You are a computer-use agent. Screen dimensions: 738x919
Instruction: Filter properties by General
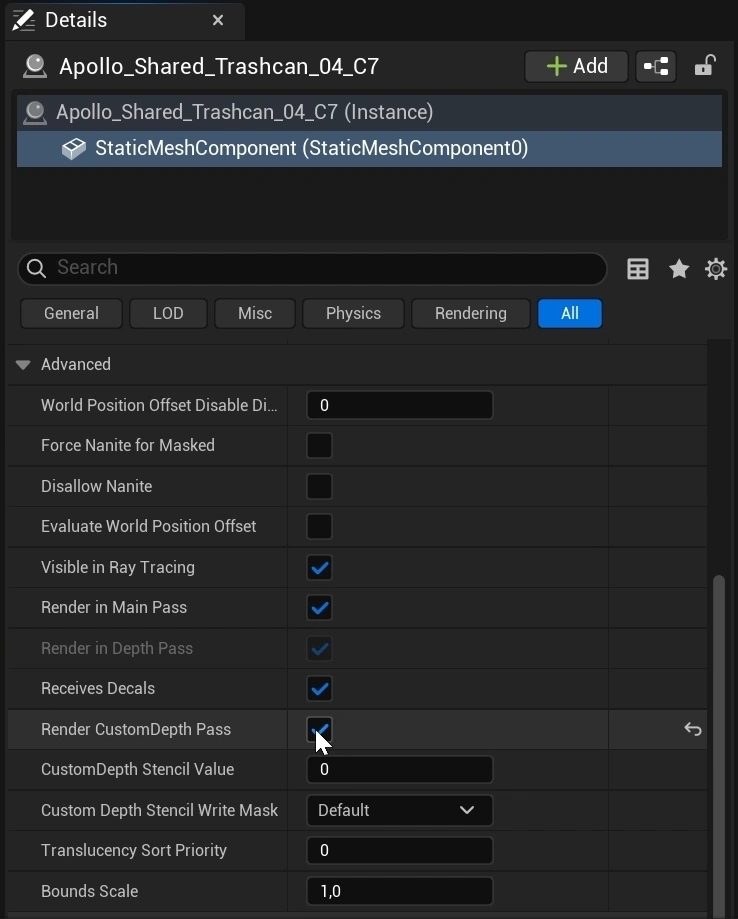72,314
